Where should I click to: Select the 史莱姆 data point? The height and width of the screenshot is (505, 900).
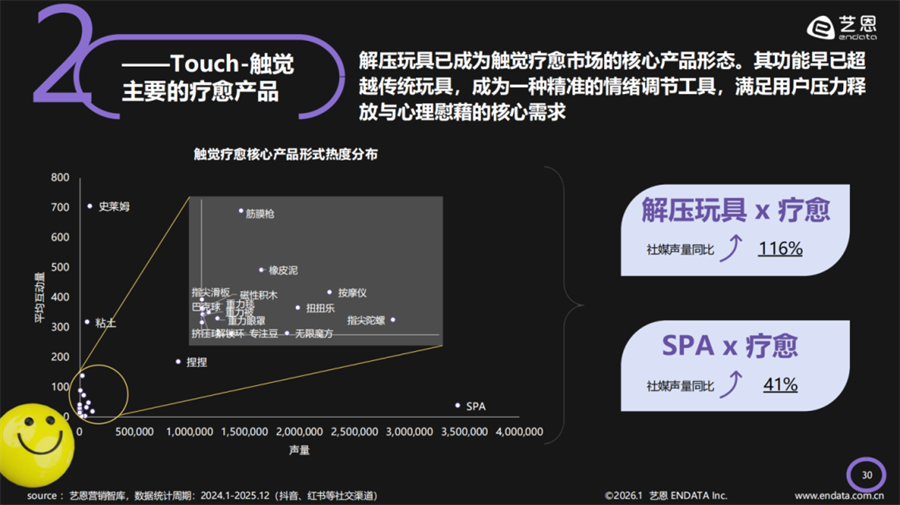point(90,206)
